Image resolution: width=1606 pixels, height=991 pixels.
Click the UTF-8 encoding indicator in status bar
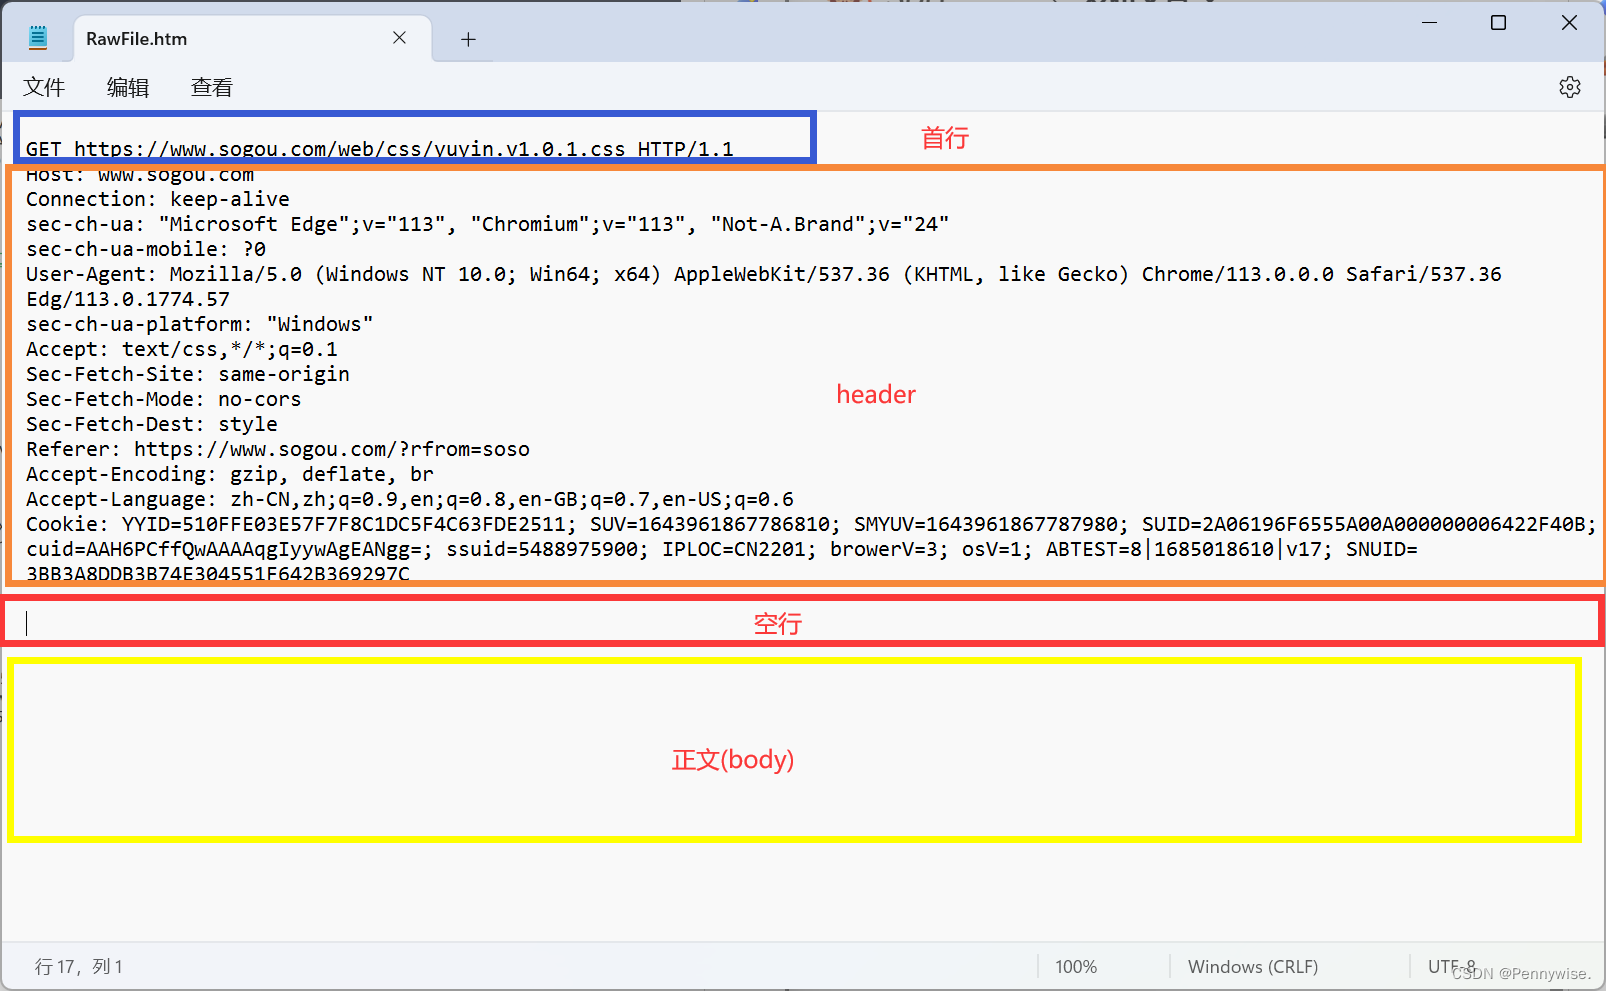click(x=1452, y=966)
